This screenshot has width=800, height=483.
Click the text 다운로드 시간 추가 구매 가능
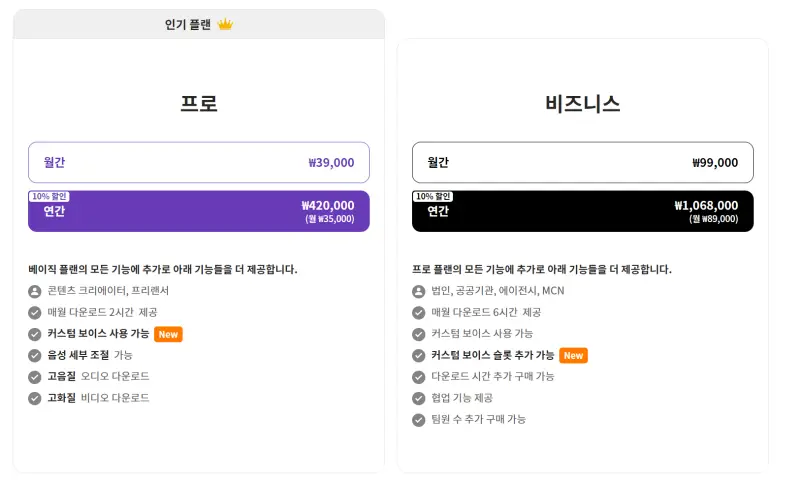click(x=493, y=376)
